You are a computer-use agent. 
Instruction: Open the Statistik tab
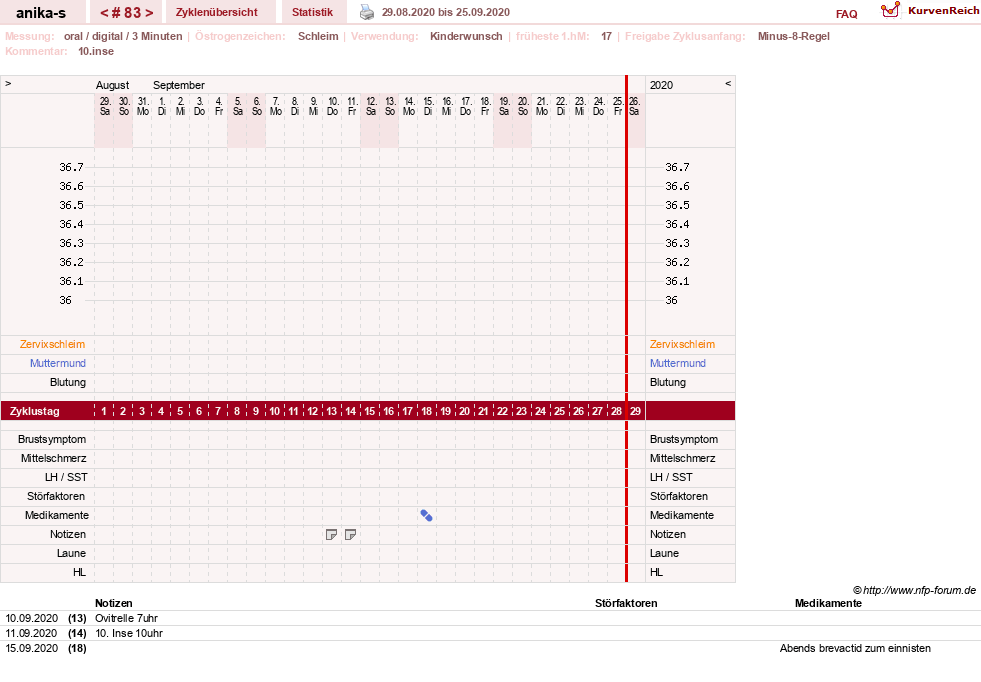(x=312, y=13)
